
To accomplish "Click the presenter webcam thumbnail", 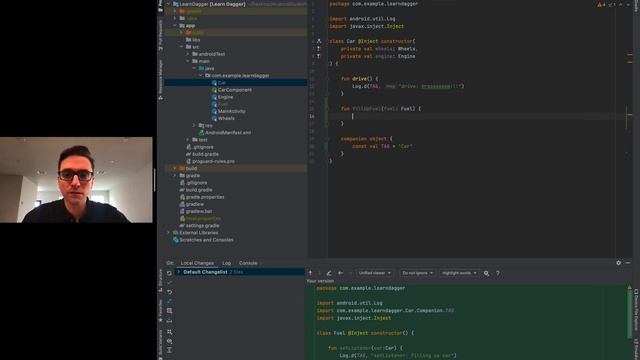I will pos(76,180).
